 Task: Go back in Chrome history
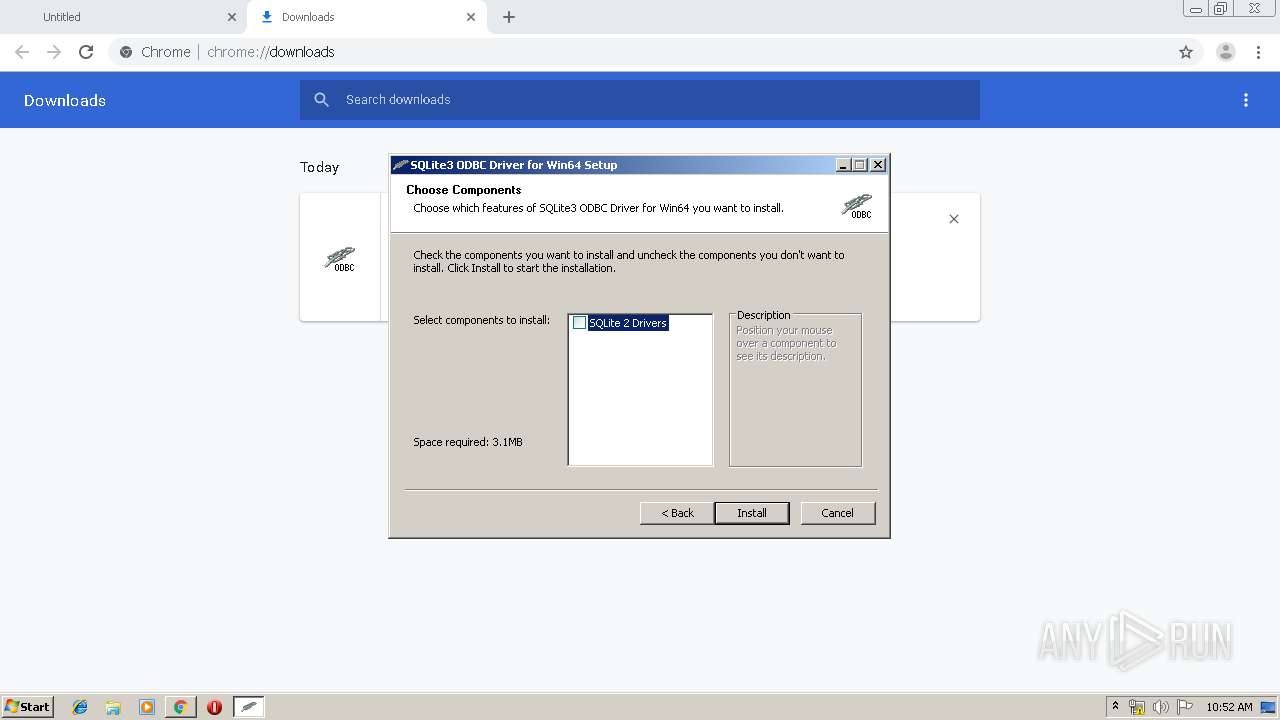pyautogui.click(x=22, y=52)
